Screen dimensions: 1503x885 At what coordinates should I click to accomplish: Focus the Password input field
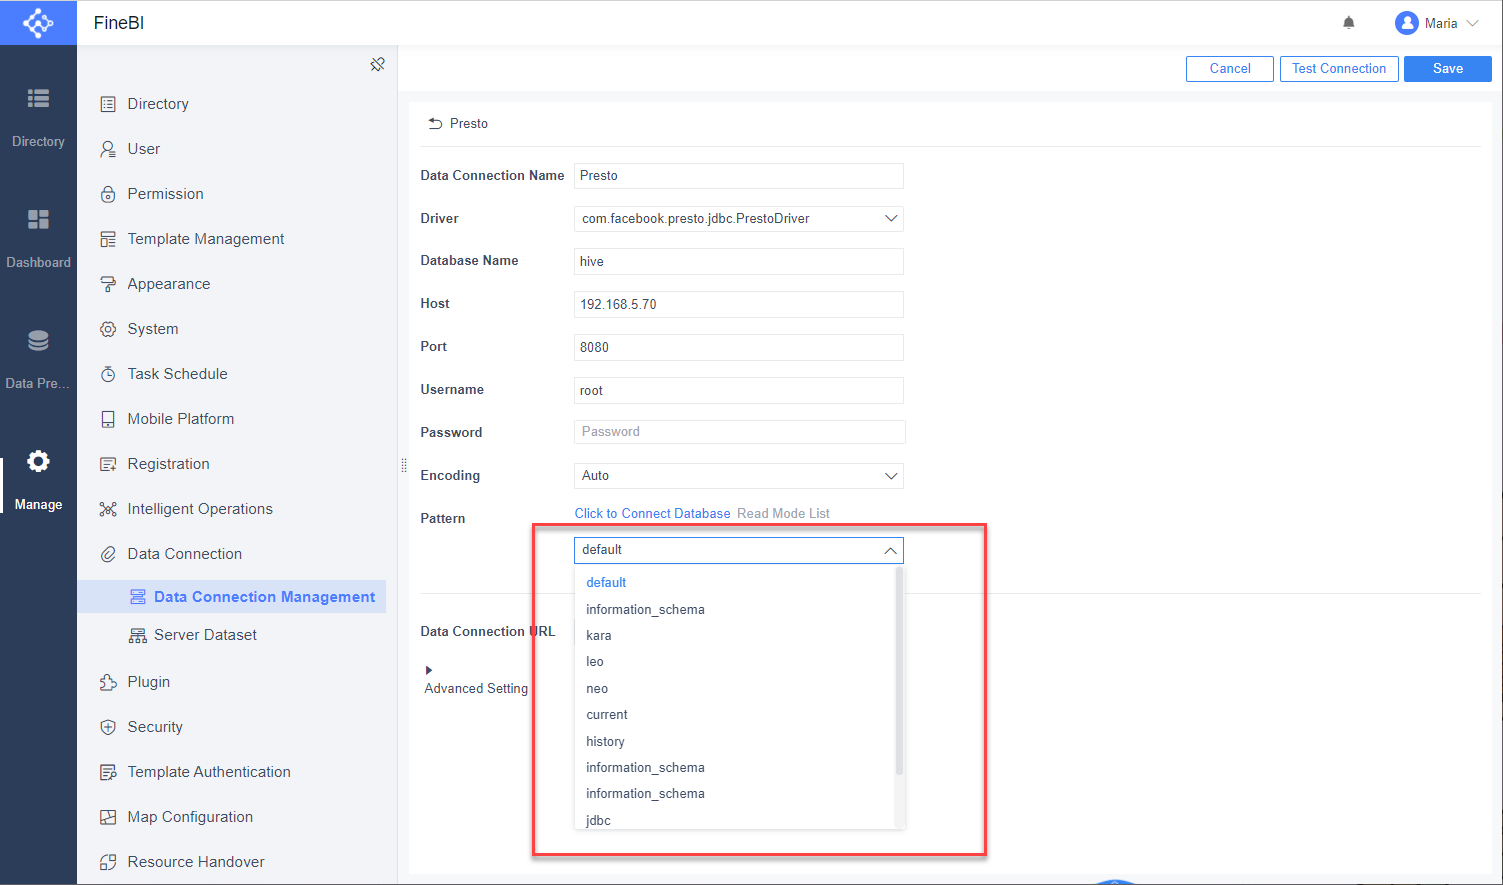739,432
